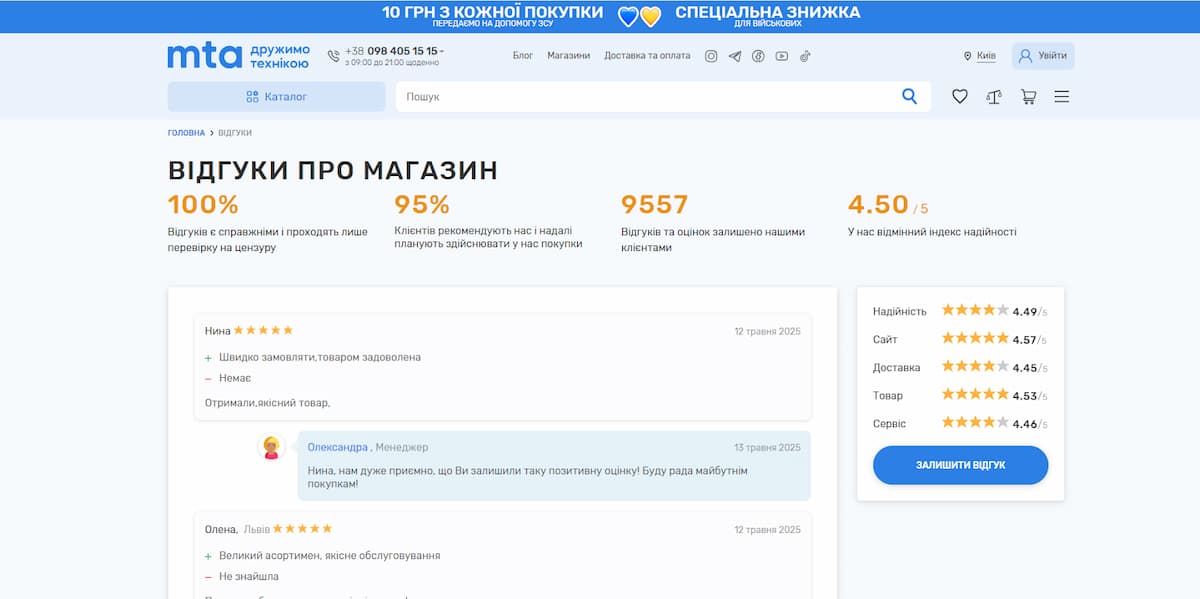Click the ВІДГУКИ breadcrumb text

(235, 132)
